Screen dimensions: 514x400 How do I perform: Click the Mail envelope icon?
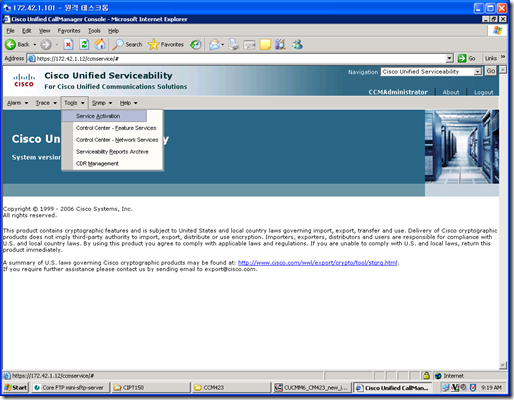coord(214,44)
